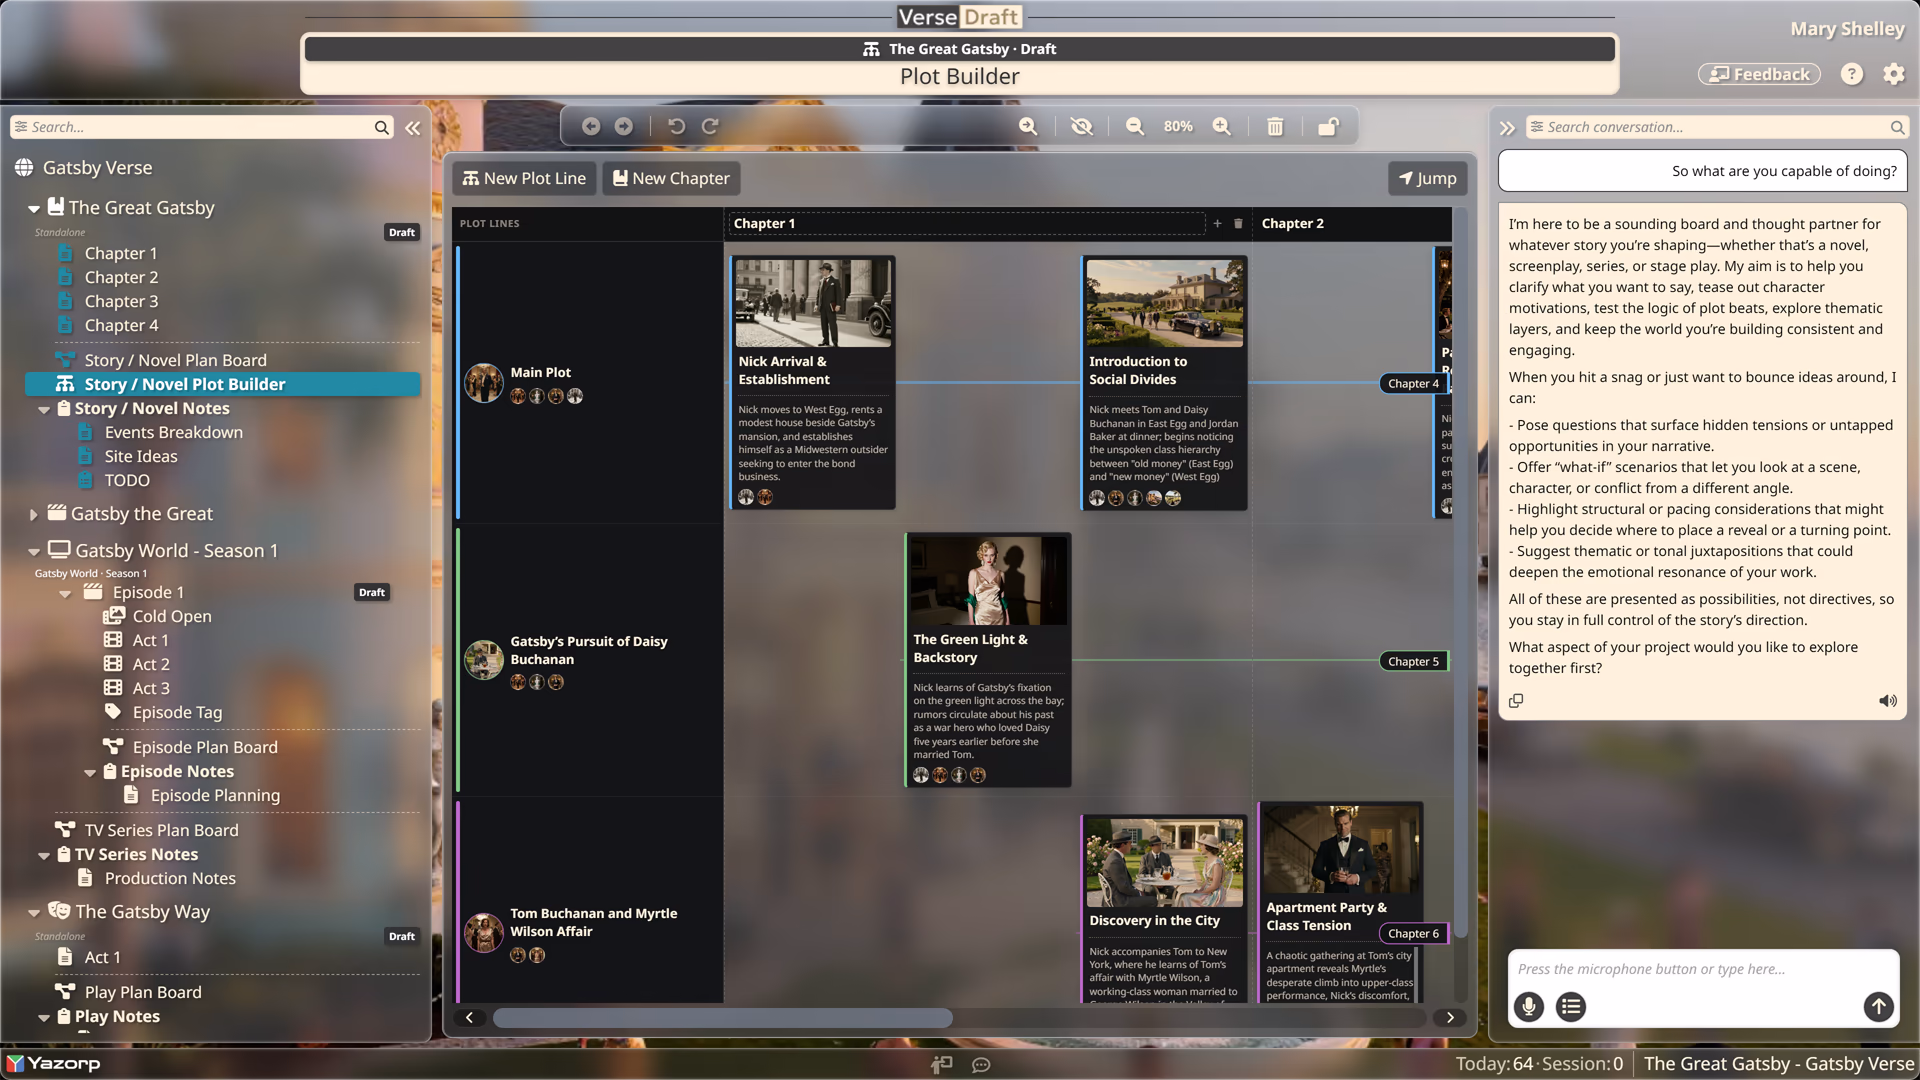Screen dimensions: 1920x1080
Task: Send the message with arrow button
Action: tap(1878, 1006)
